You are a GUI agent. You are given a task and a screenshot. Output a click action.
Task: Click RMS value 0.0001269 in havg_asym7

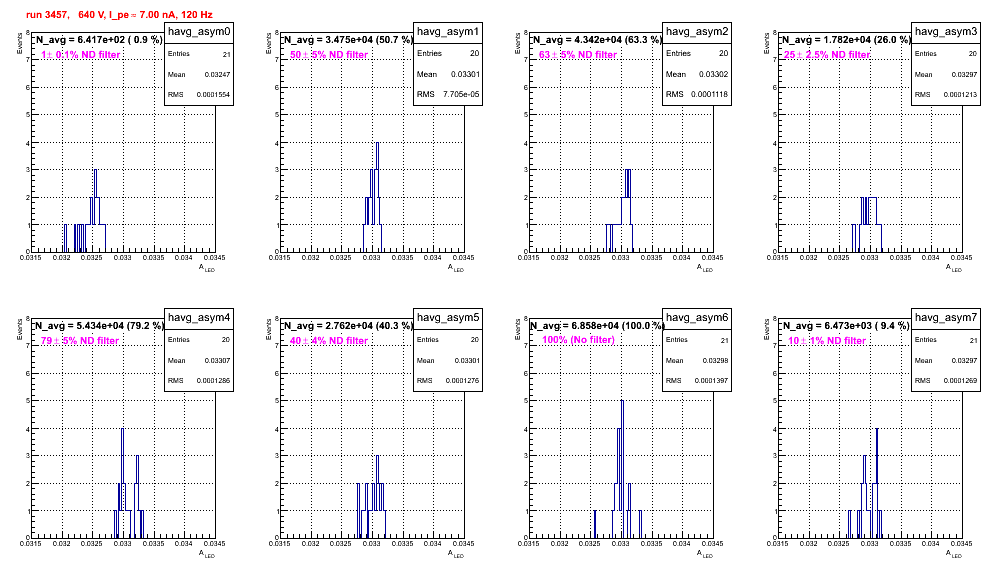click(x=960, y=381)
